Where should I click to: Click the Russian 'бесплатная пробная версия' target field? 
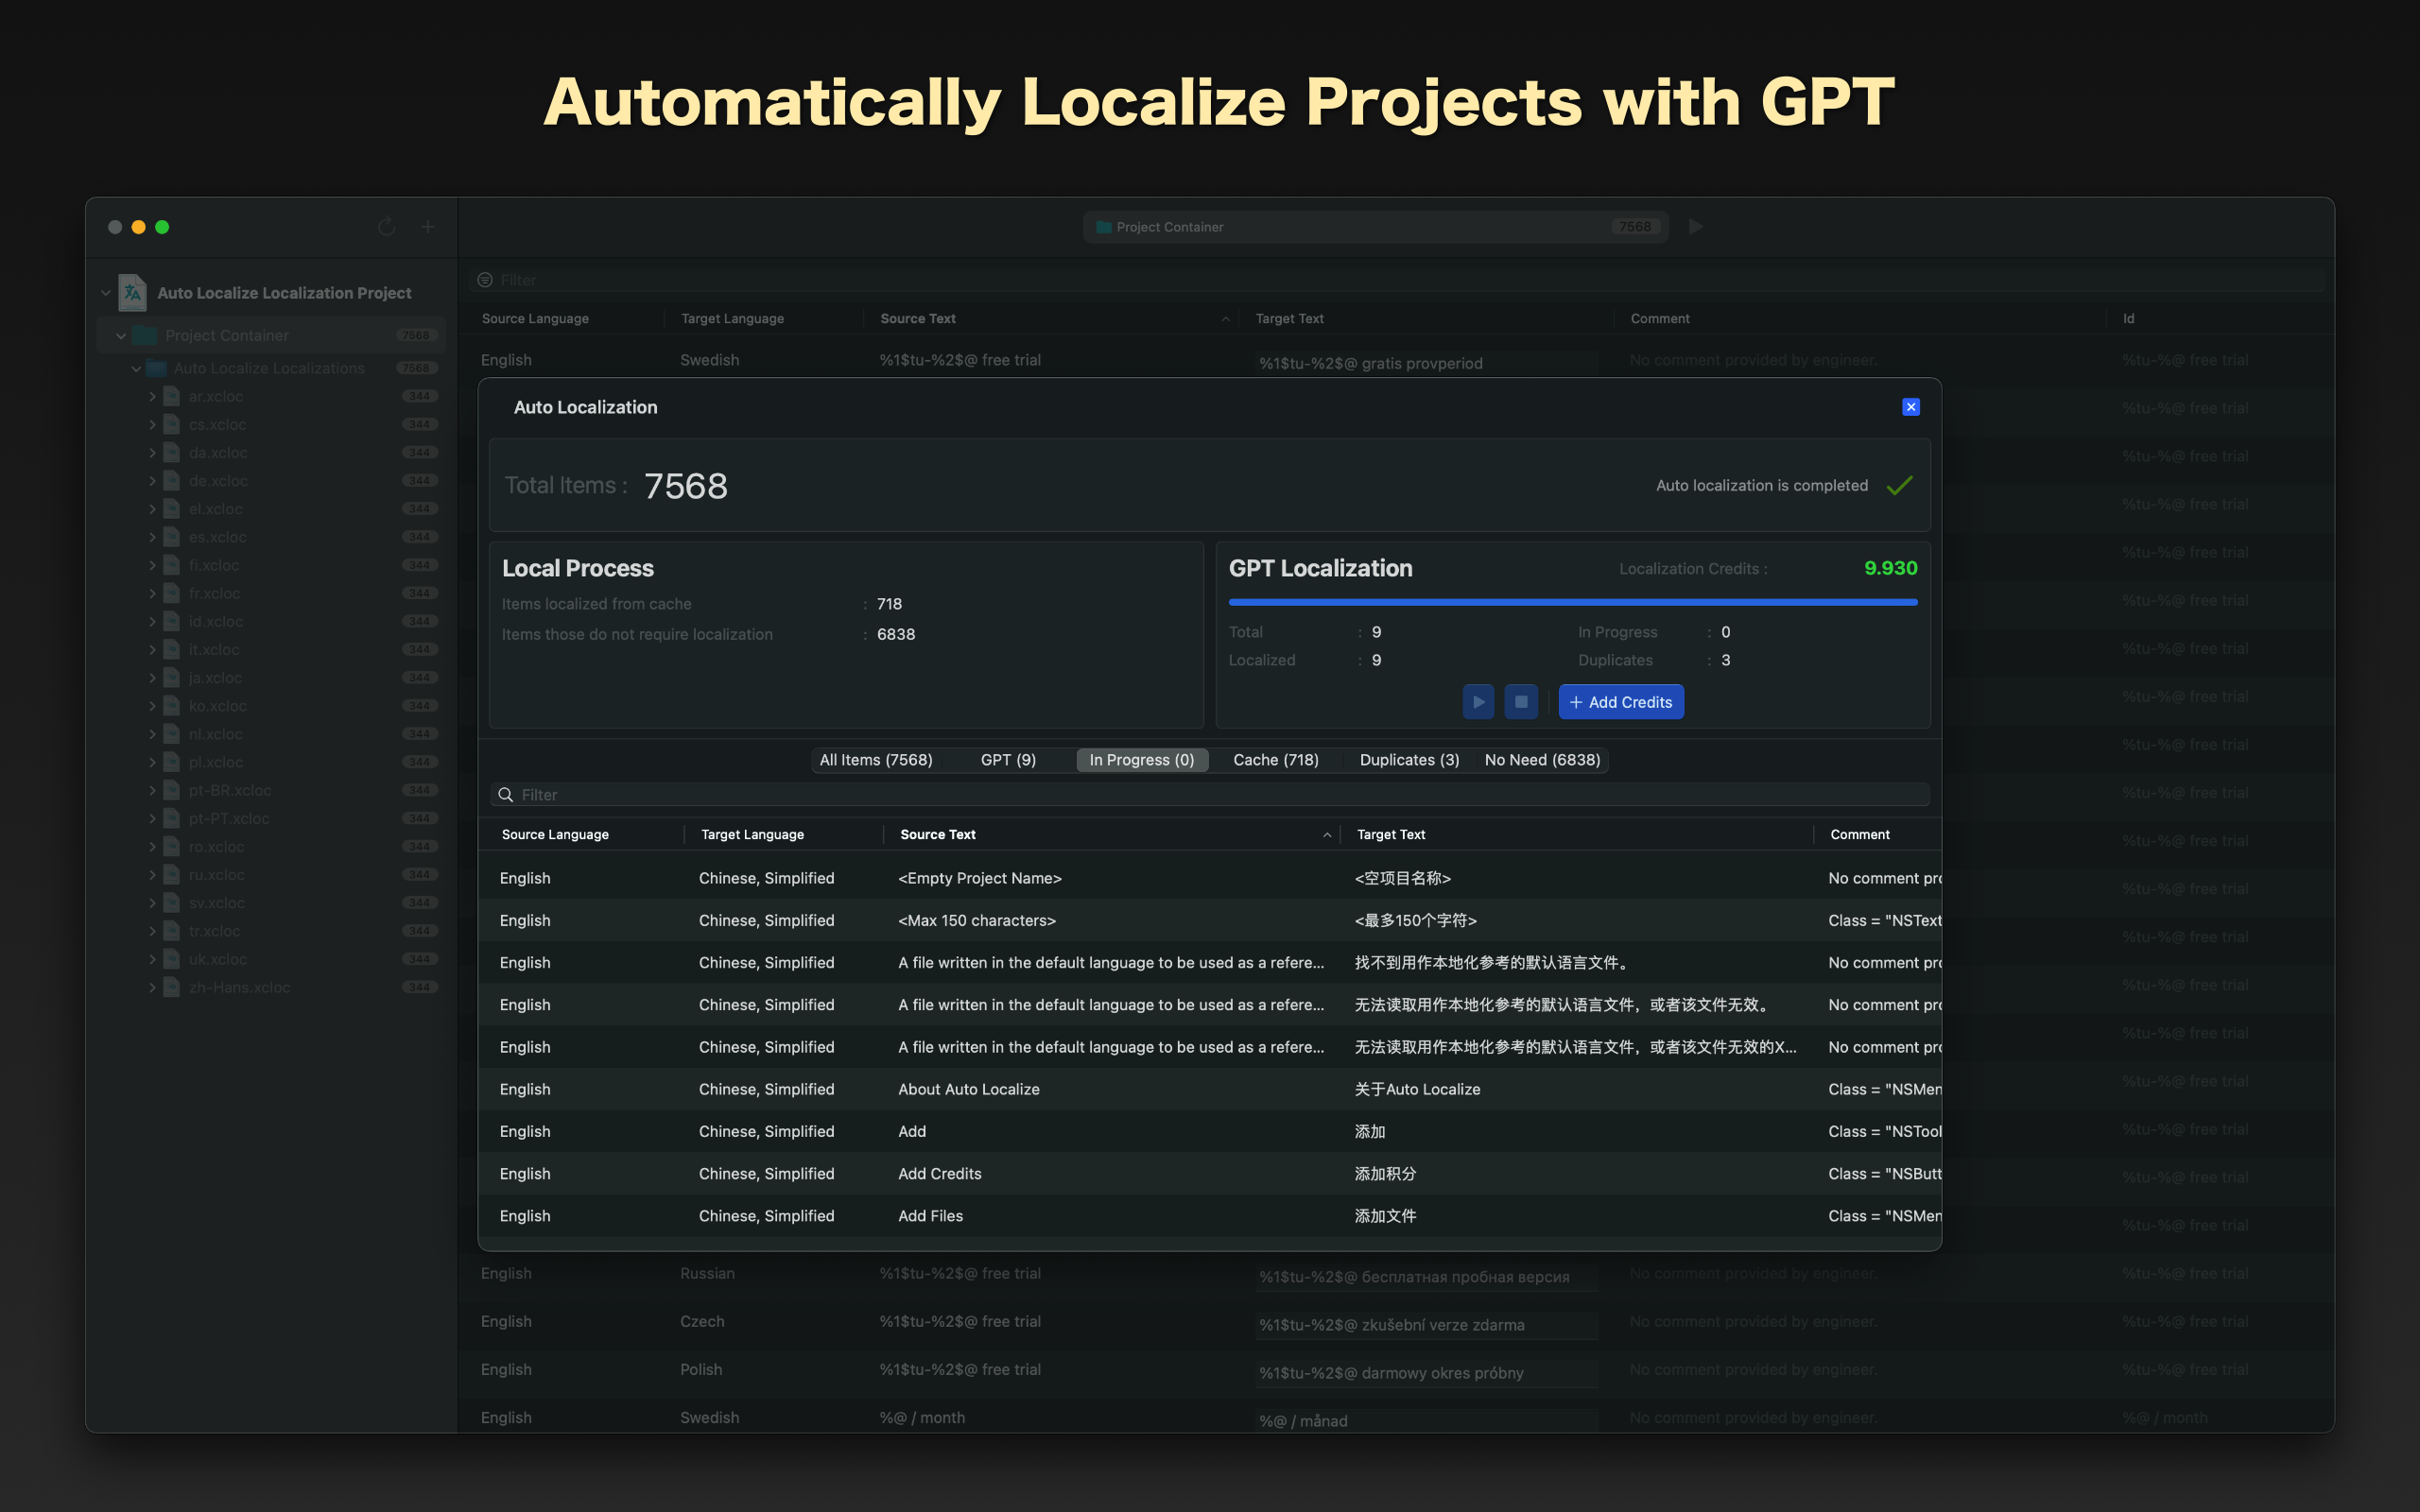[x=1426, y=1276]
